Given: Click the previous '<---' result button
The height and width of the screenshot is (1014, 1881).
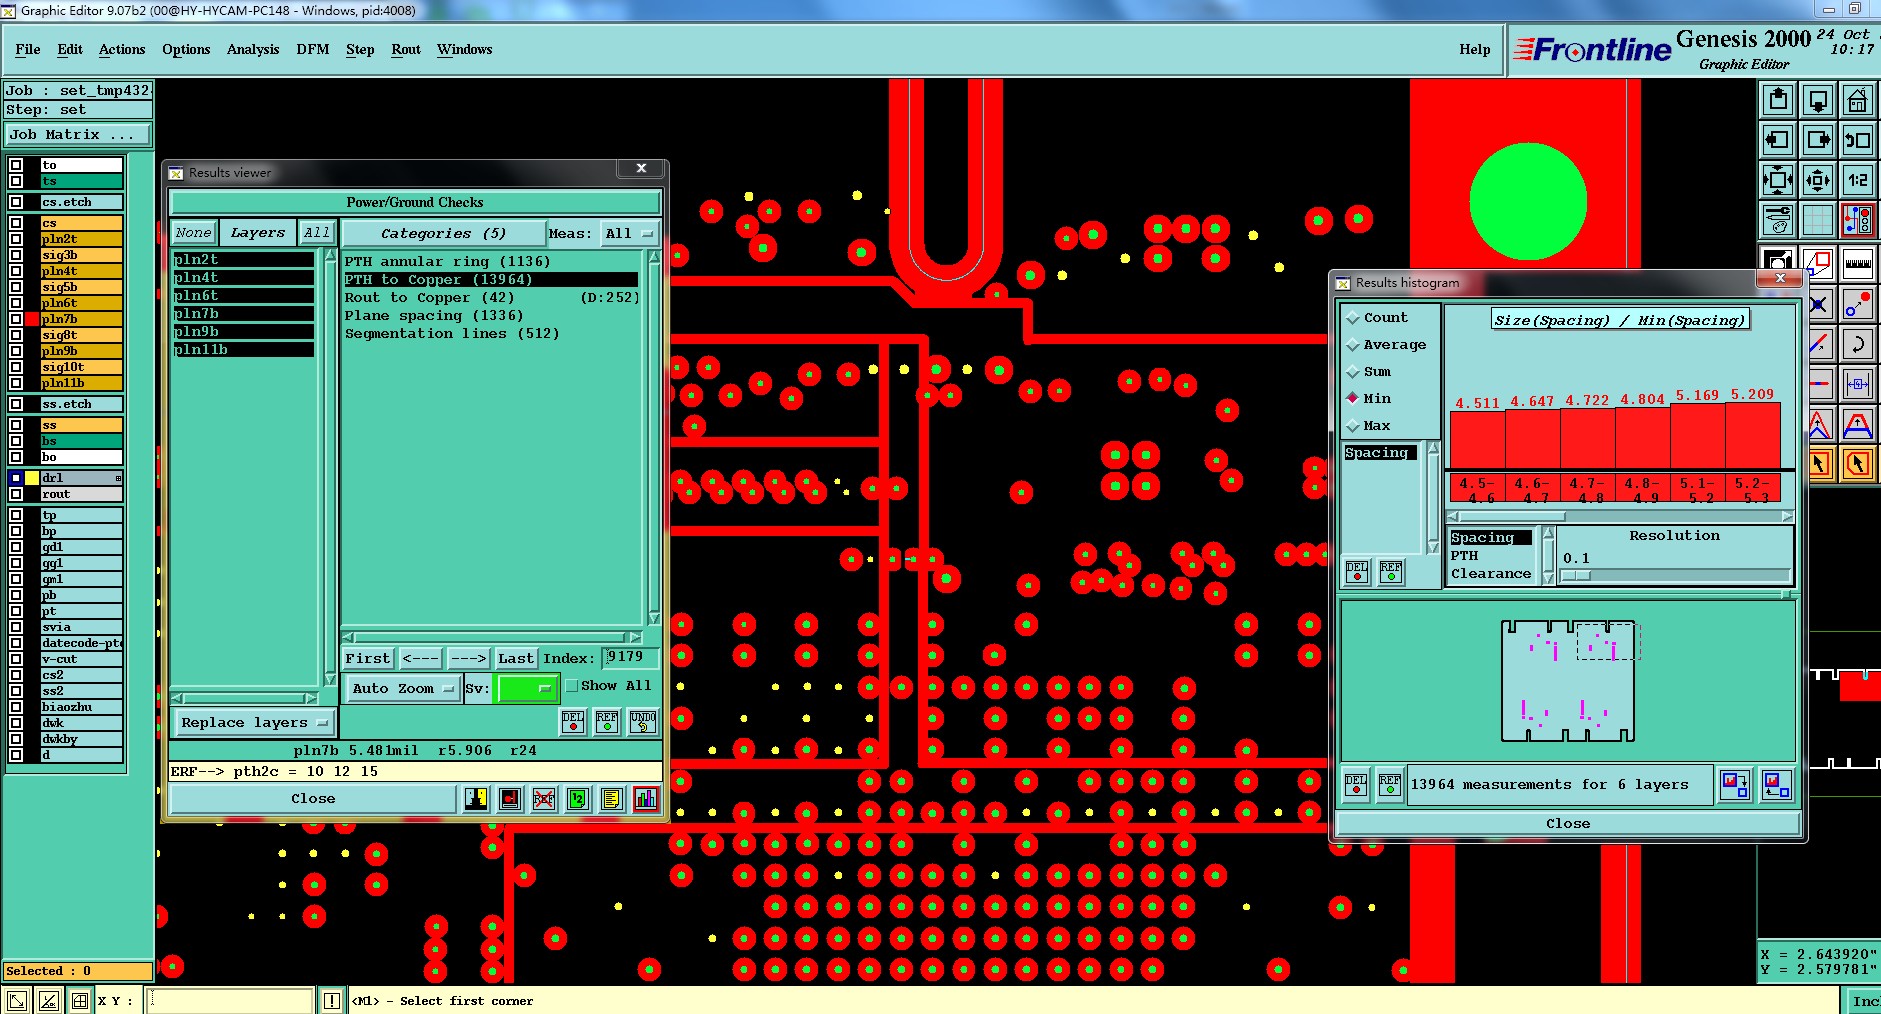Looking at the screenshot, I should (x=420, y=658).
